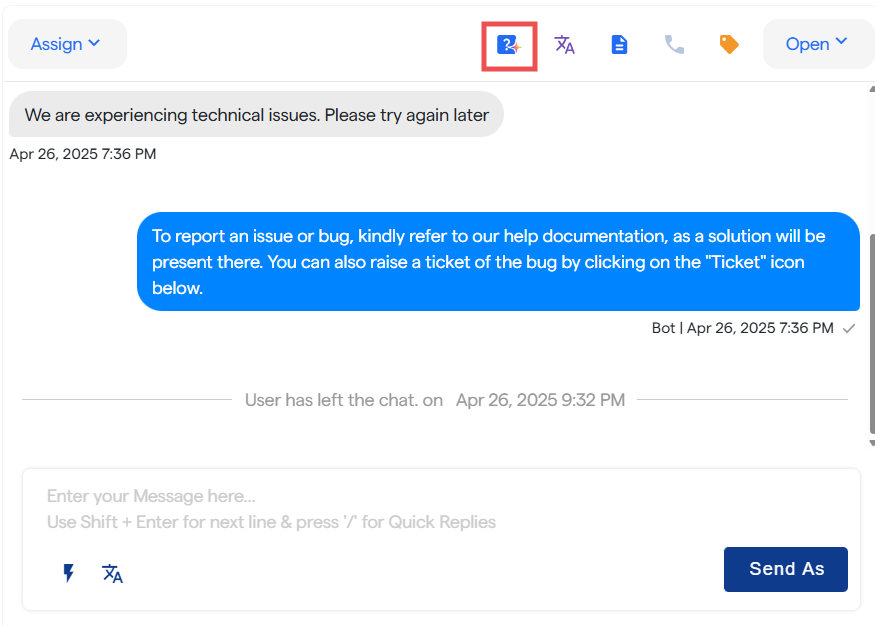Click the scrollbar down arrow

[871, 442]
